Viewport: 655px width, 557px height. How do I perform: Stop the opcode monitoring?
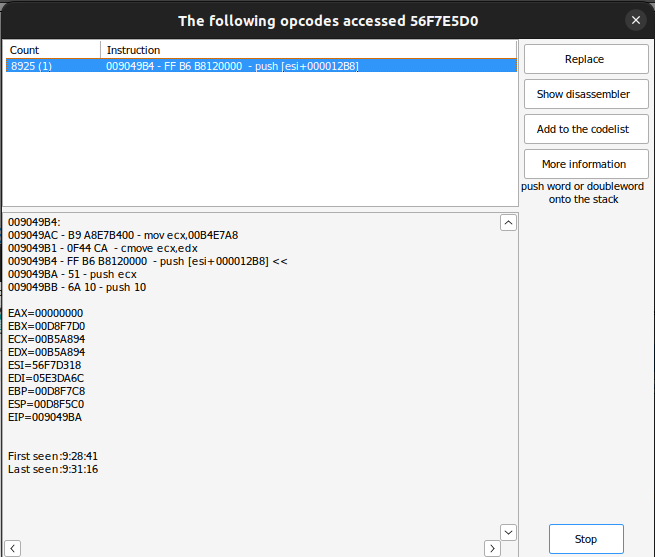[x=586, y=539]
